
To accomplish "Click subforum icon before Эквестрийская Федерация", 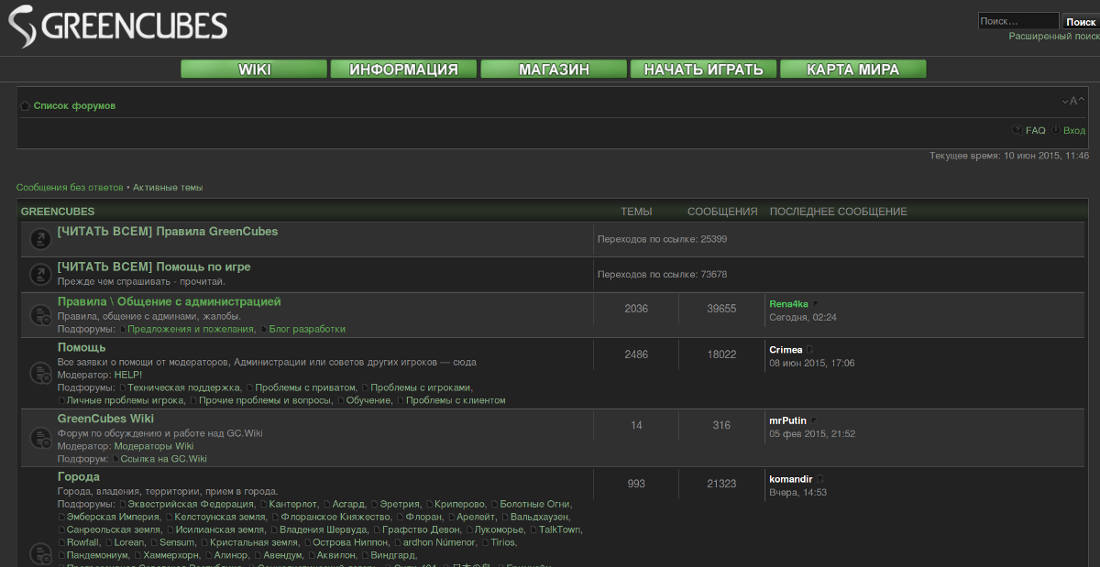I will pyautogui.click(x=123, y=505).
